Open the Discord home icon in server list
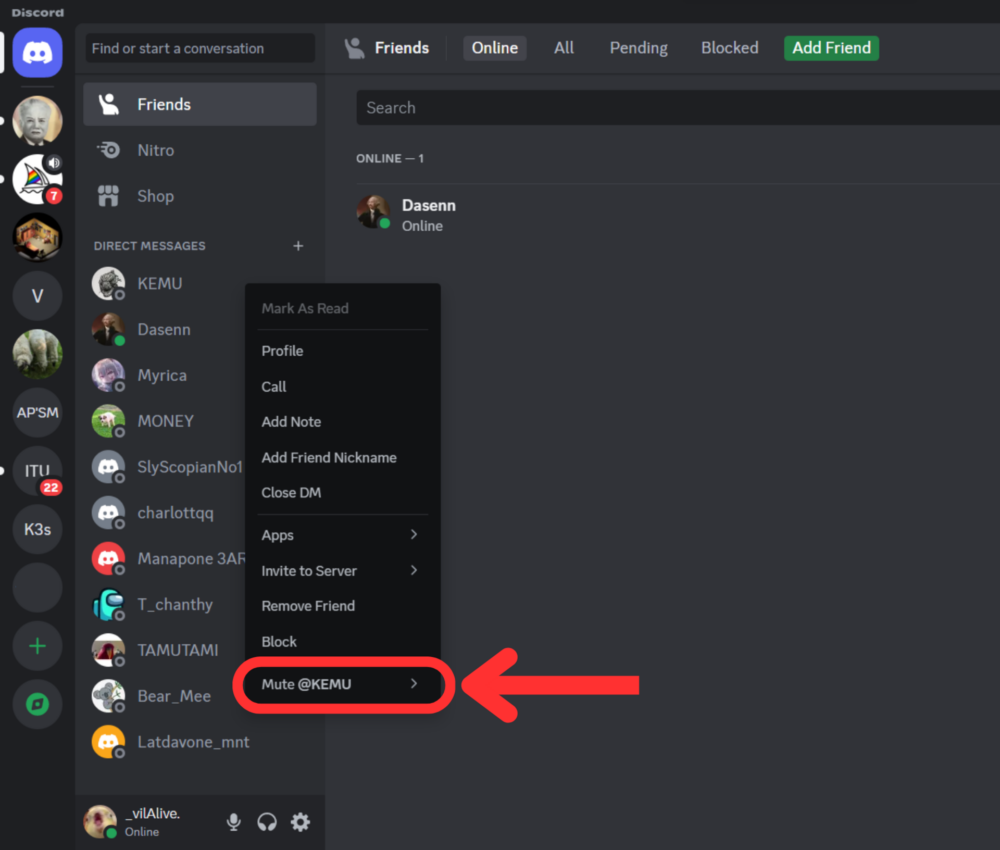This screenshot has height=850, width=1000. pos(37,52)
